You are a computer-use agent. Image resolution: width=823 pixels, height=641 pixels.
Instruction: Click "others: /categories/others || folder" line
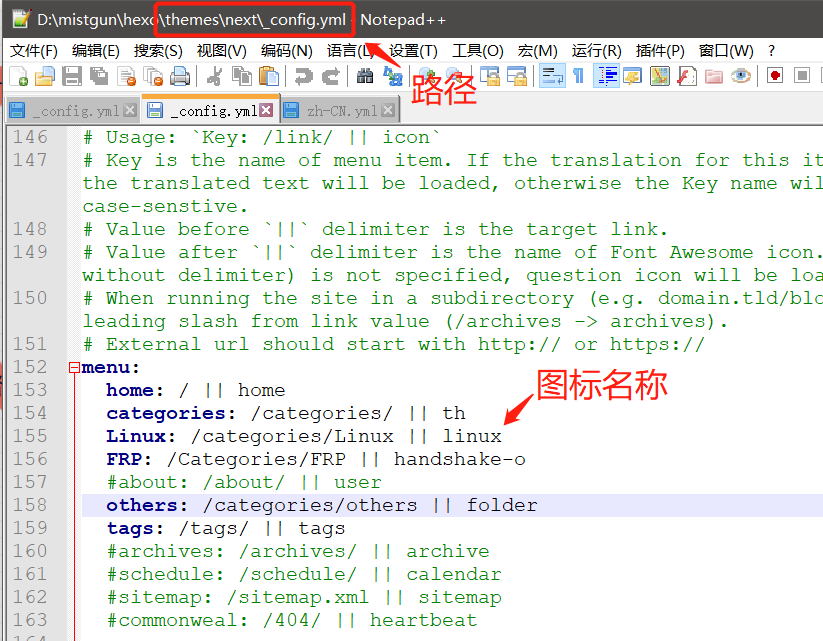[x=321, y=505]
